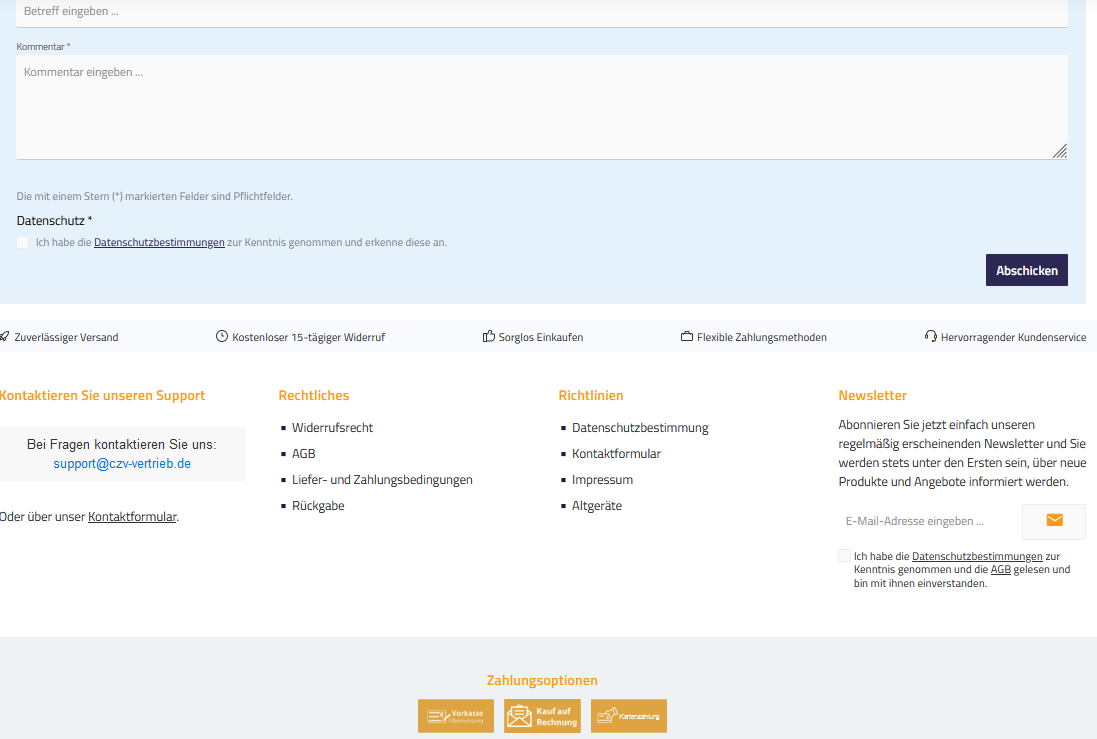Click into the Kommentar text area

[540, 106]
